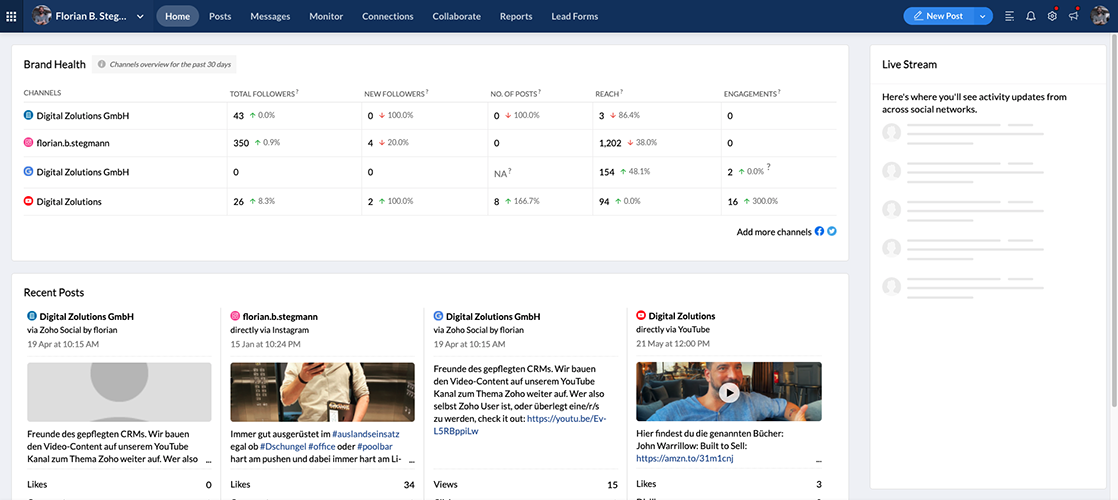Click the LinkedIn icon for Digital Zolutions GmbH row
1118x500 pixels.
pos(29,115)
